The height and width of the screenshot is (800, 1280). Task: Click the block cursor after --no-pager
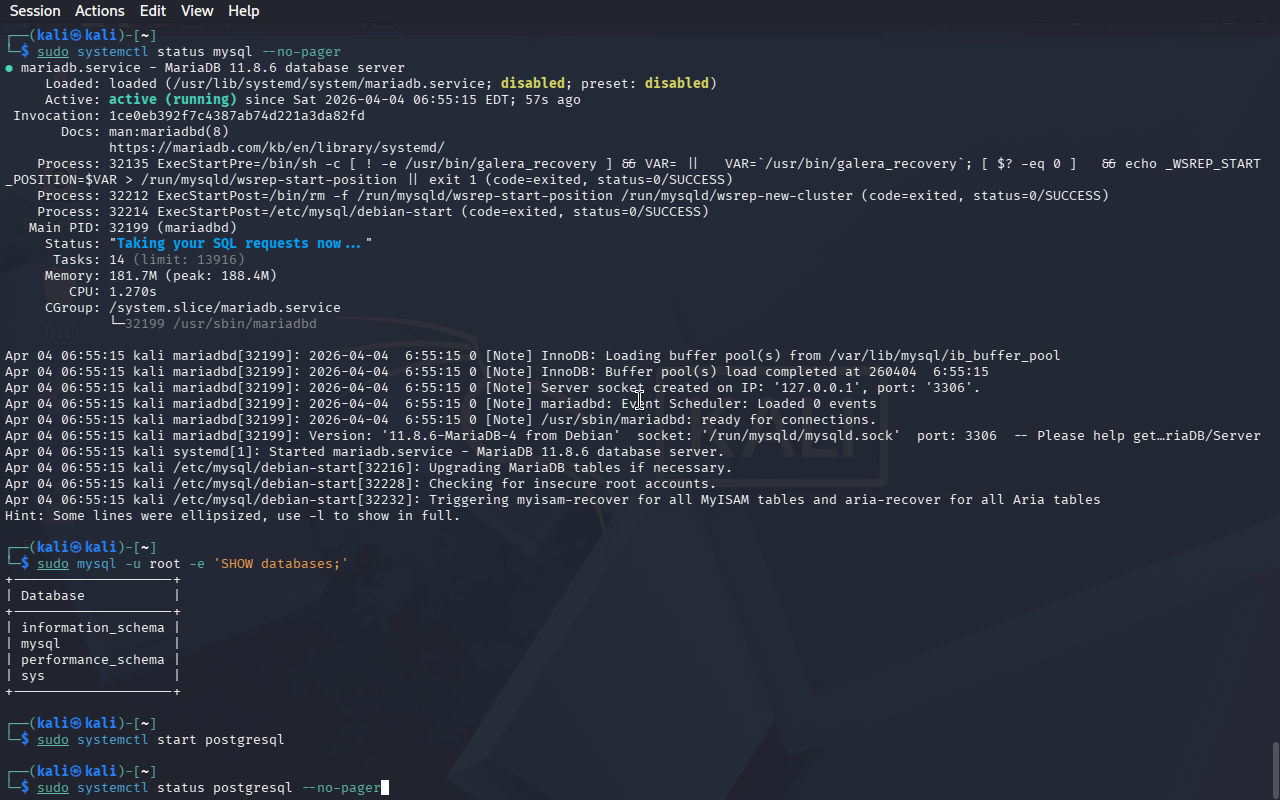point(385,788)
